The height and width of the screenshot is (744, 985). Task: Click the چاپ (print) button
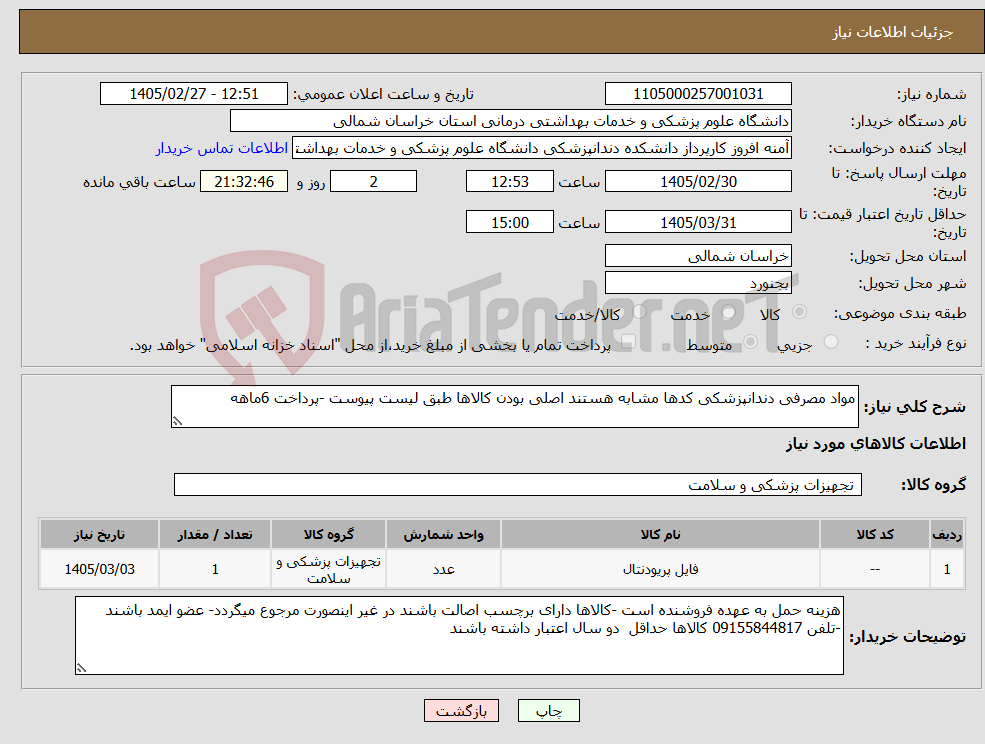tap(548, 711)
